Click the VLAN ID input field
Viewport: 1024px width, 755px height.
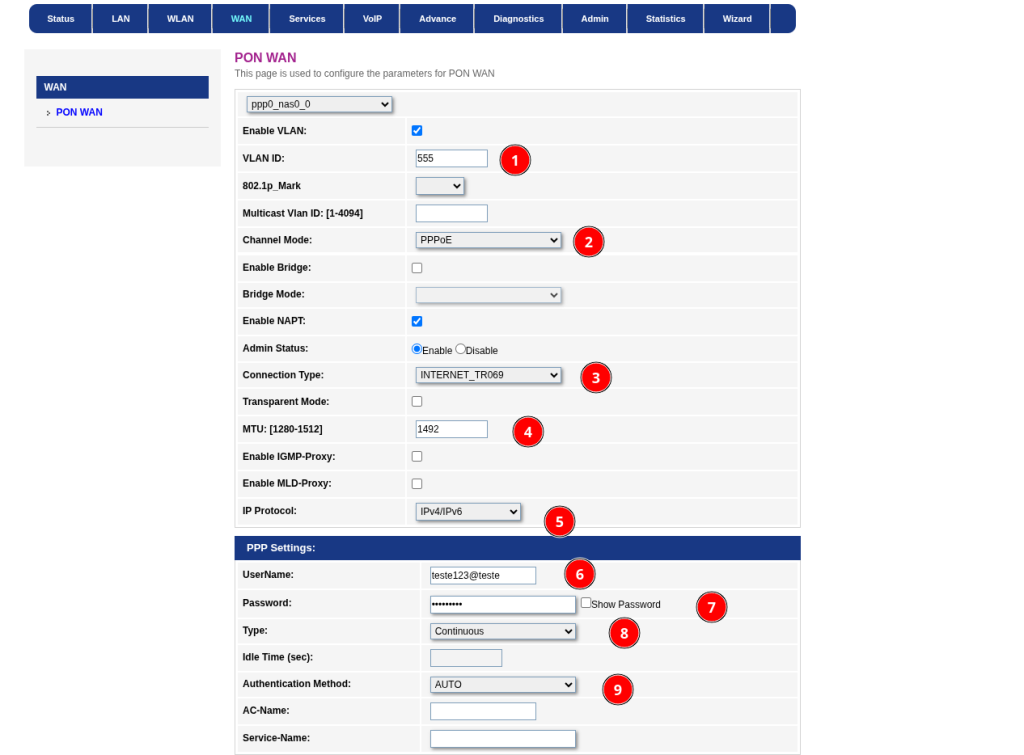click(x=451, y=158)
